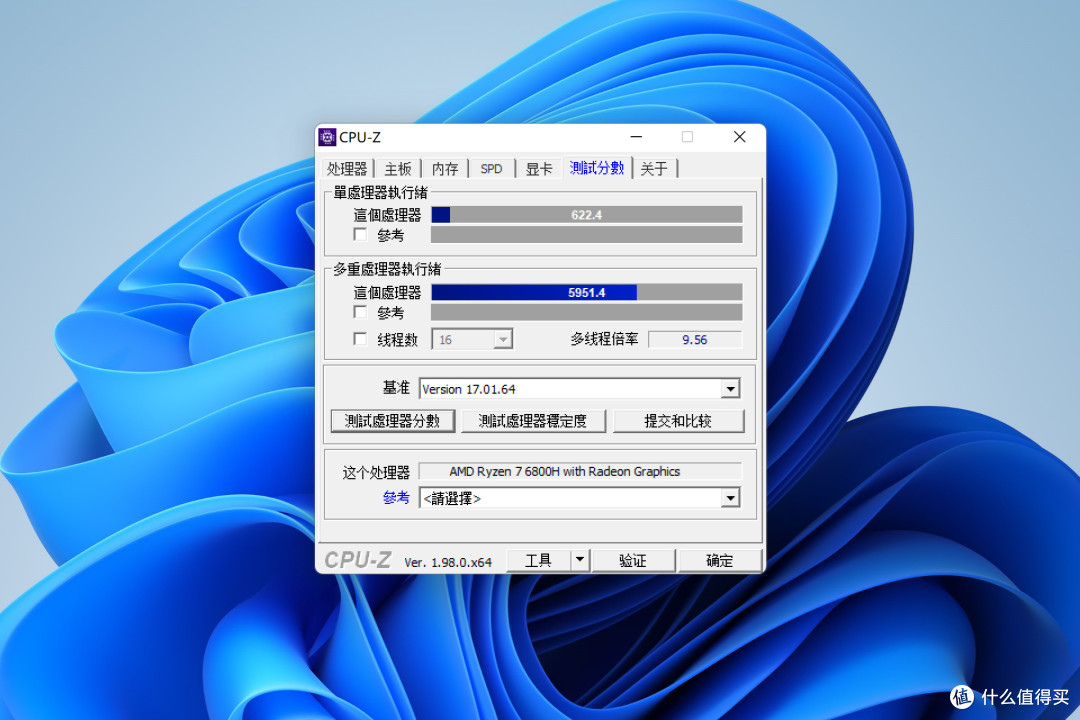Toggle the 线程数 checkbox
The width and height of the screenshot is (1080, 720).
(x=360, y=339)
